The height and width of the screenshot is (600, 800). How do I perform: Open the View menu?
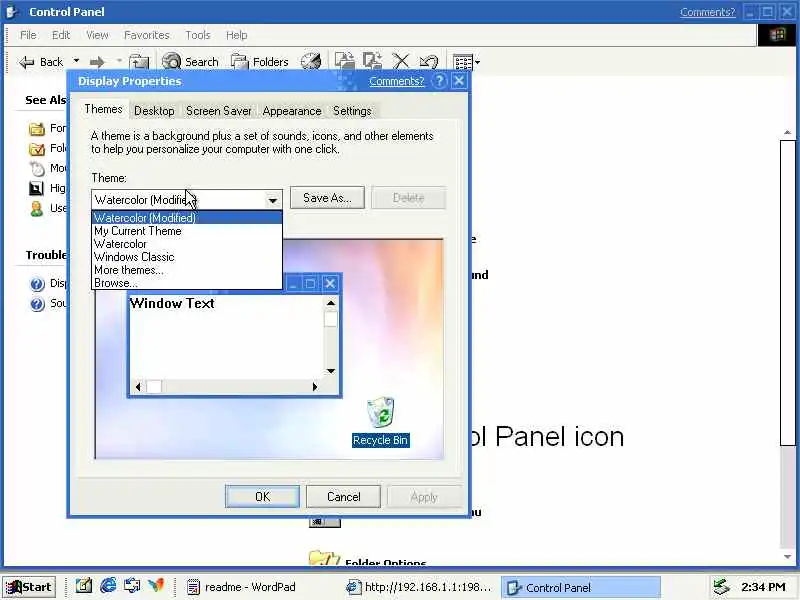pyautogui.click(x=97, y=35)
